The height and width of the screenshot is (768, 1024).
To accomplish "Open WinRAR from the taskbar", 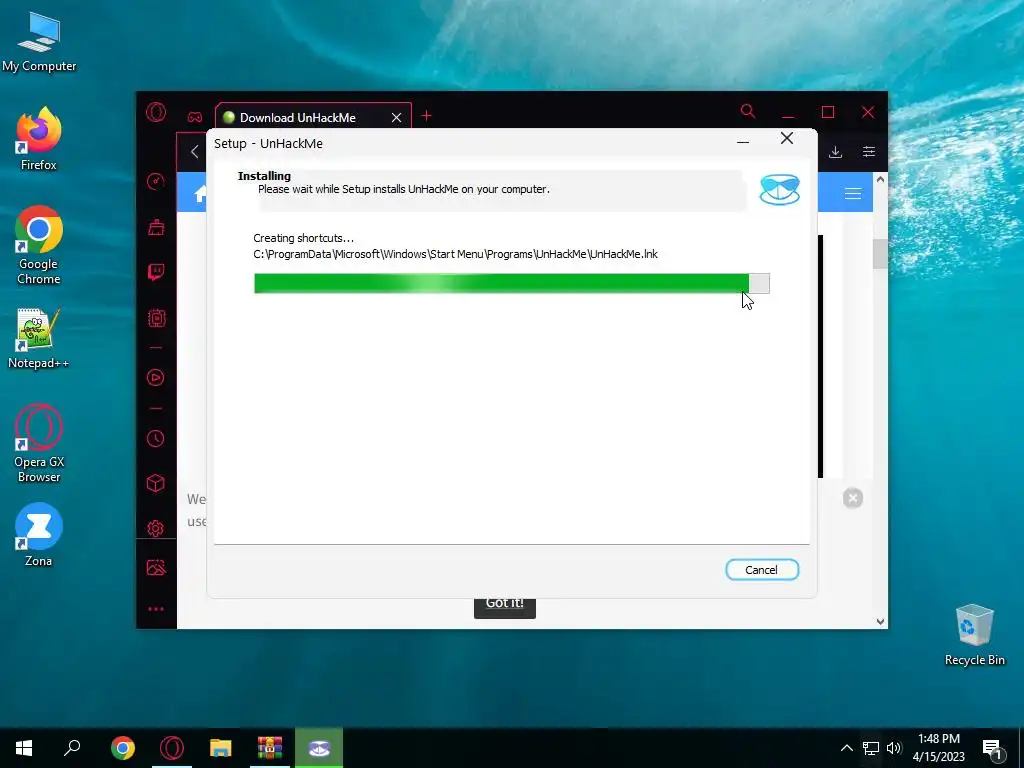I will 270,748.
